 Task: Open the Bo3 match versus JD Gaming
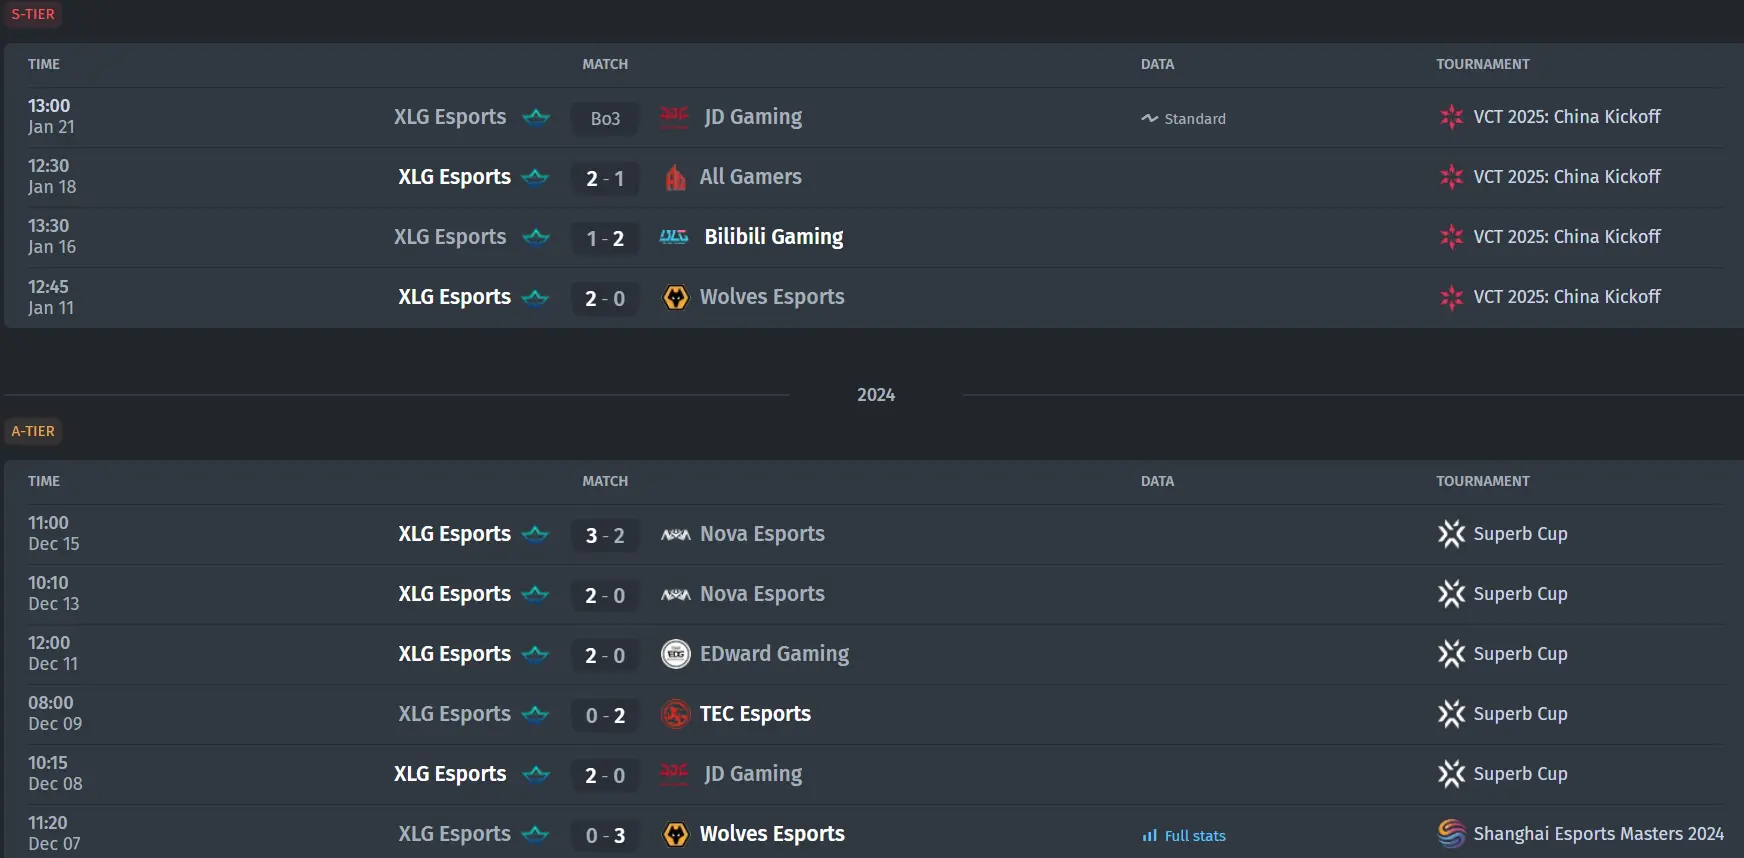[605, 118]
